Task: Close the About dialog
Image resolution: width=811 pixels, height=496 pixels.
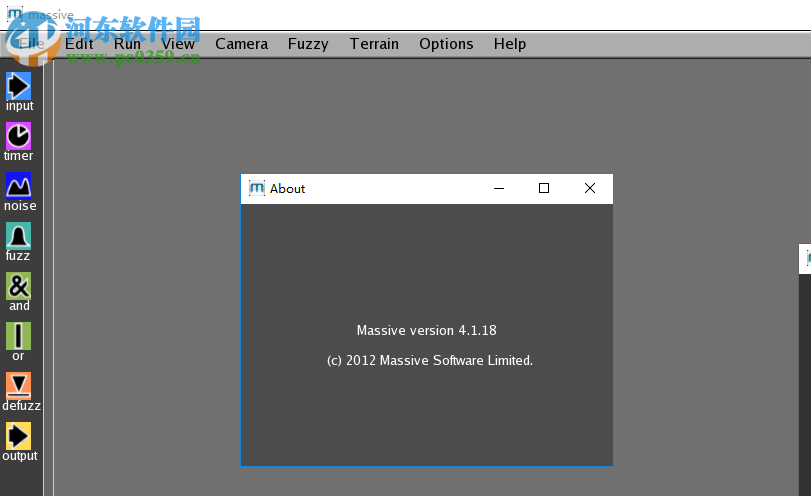Action: 590,188
